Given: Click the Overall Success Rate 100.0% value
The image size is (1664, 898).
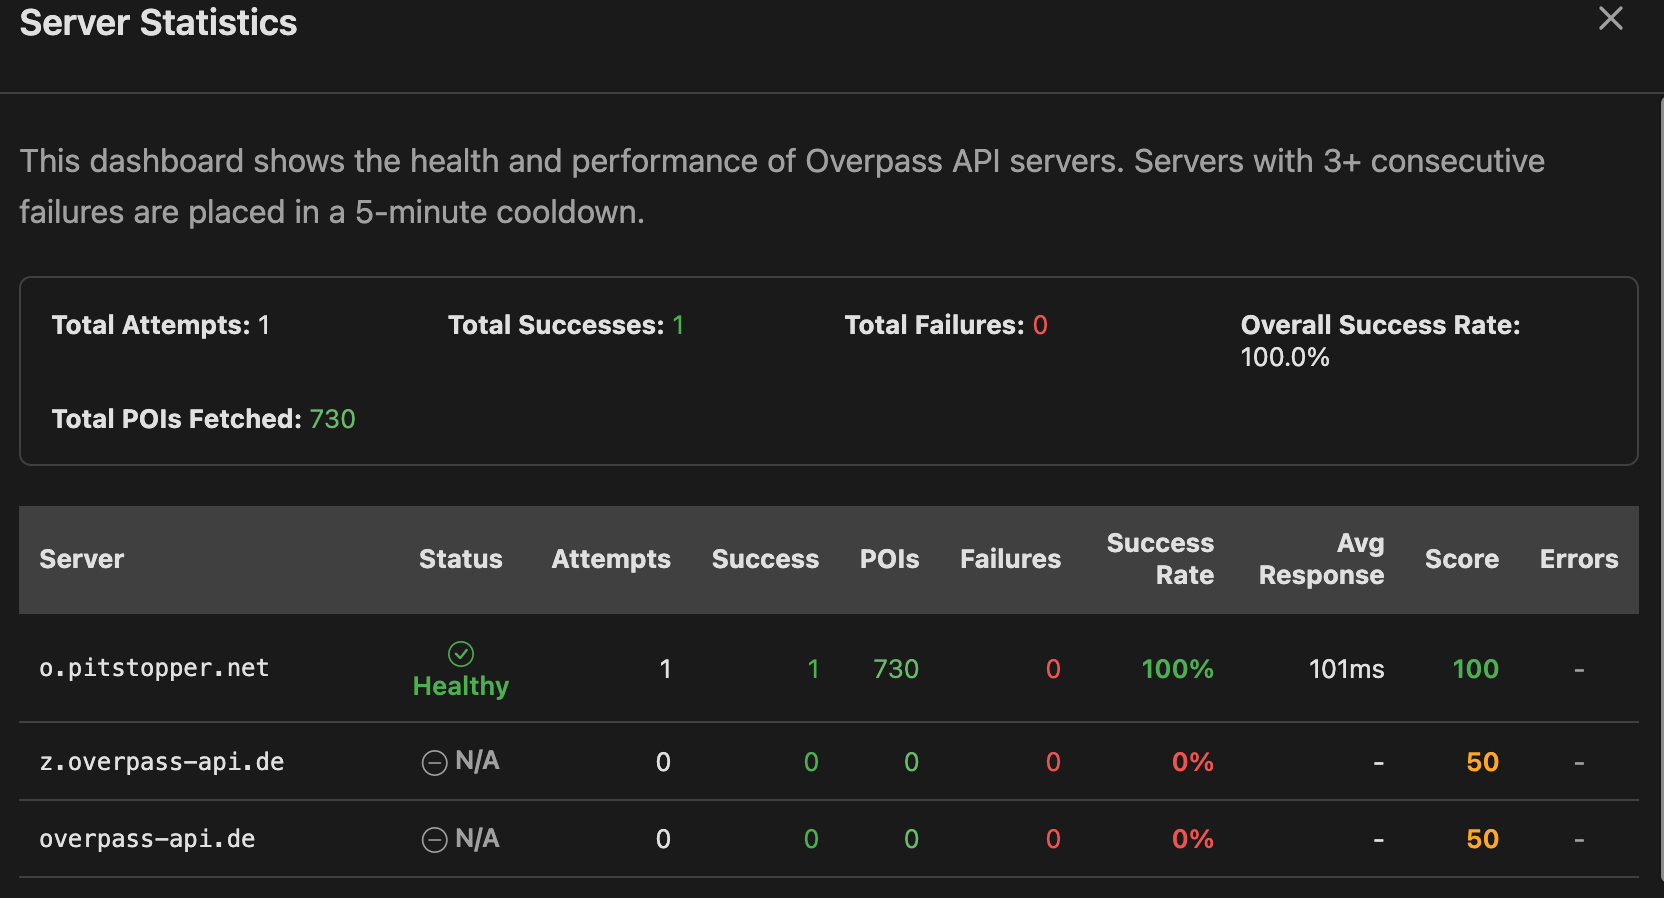Looking at the screenshot, I should [1285, 357].
